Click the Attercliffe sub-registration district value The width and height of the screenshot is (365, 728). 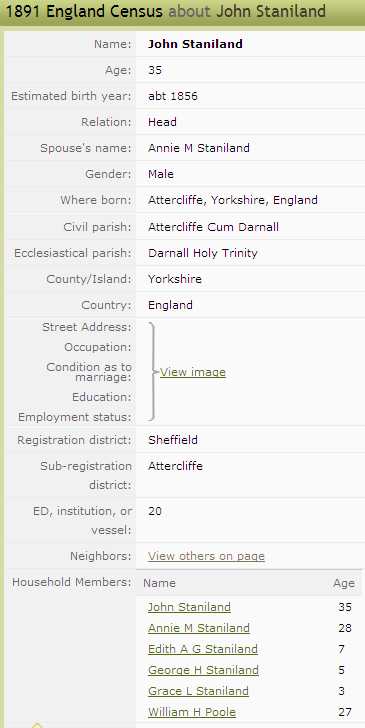(x=176, y=466)
